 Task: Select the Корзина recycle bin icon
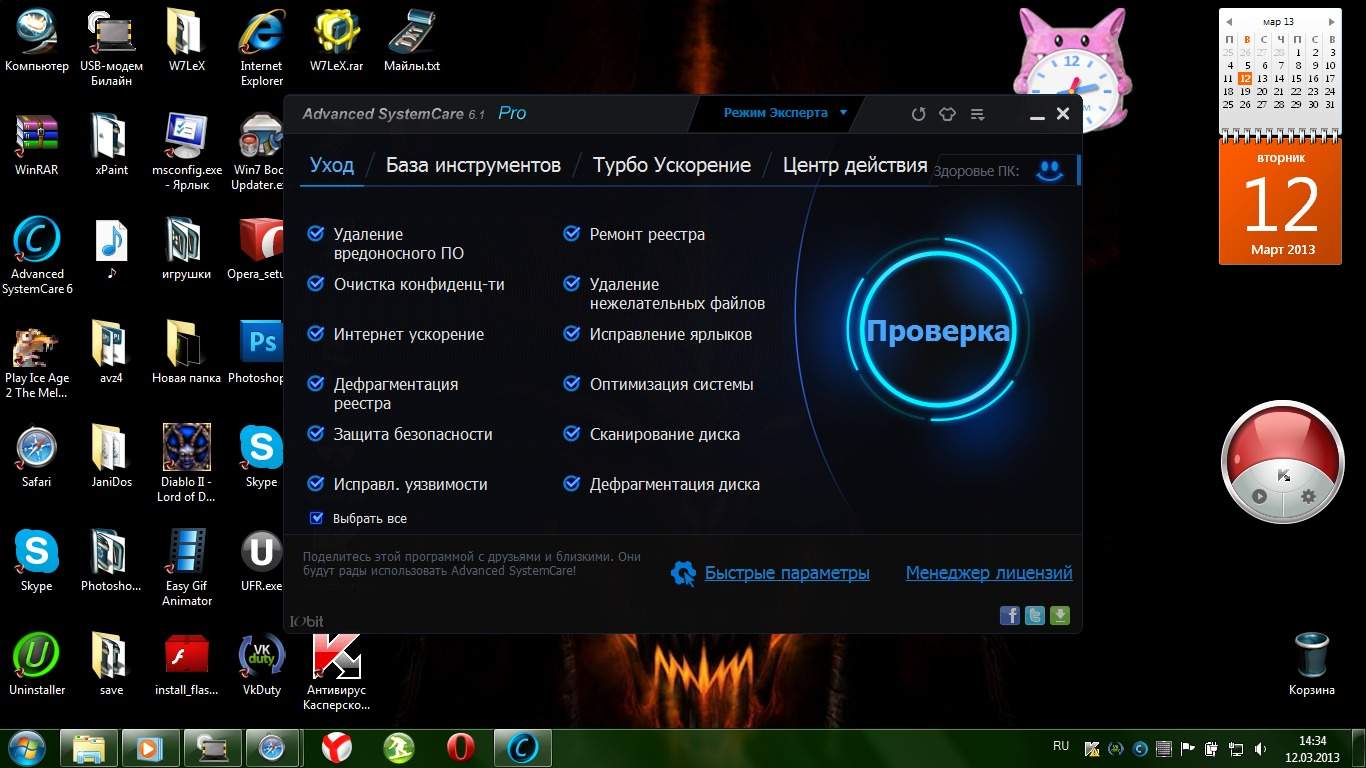coord(1311,665)
